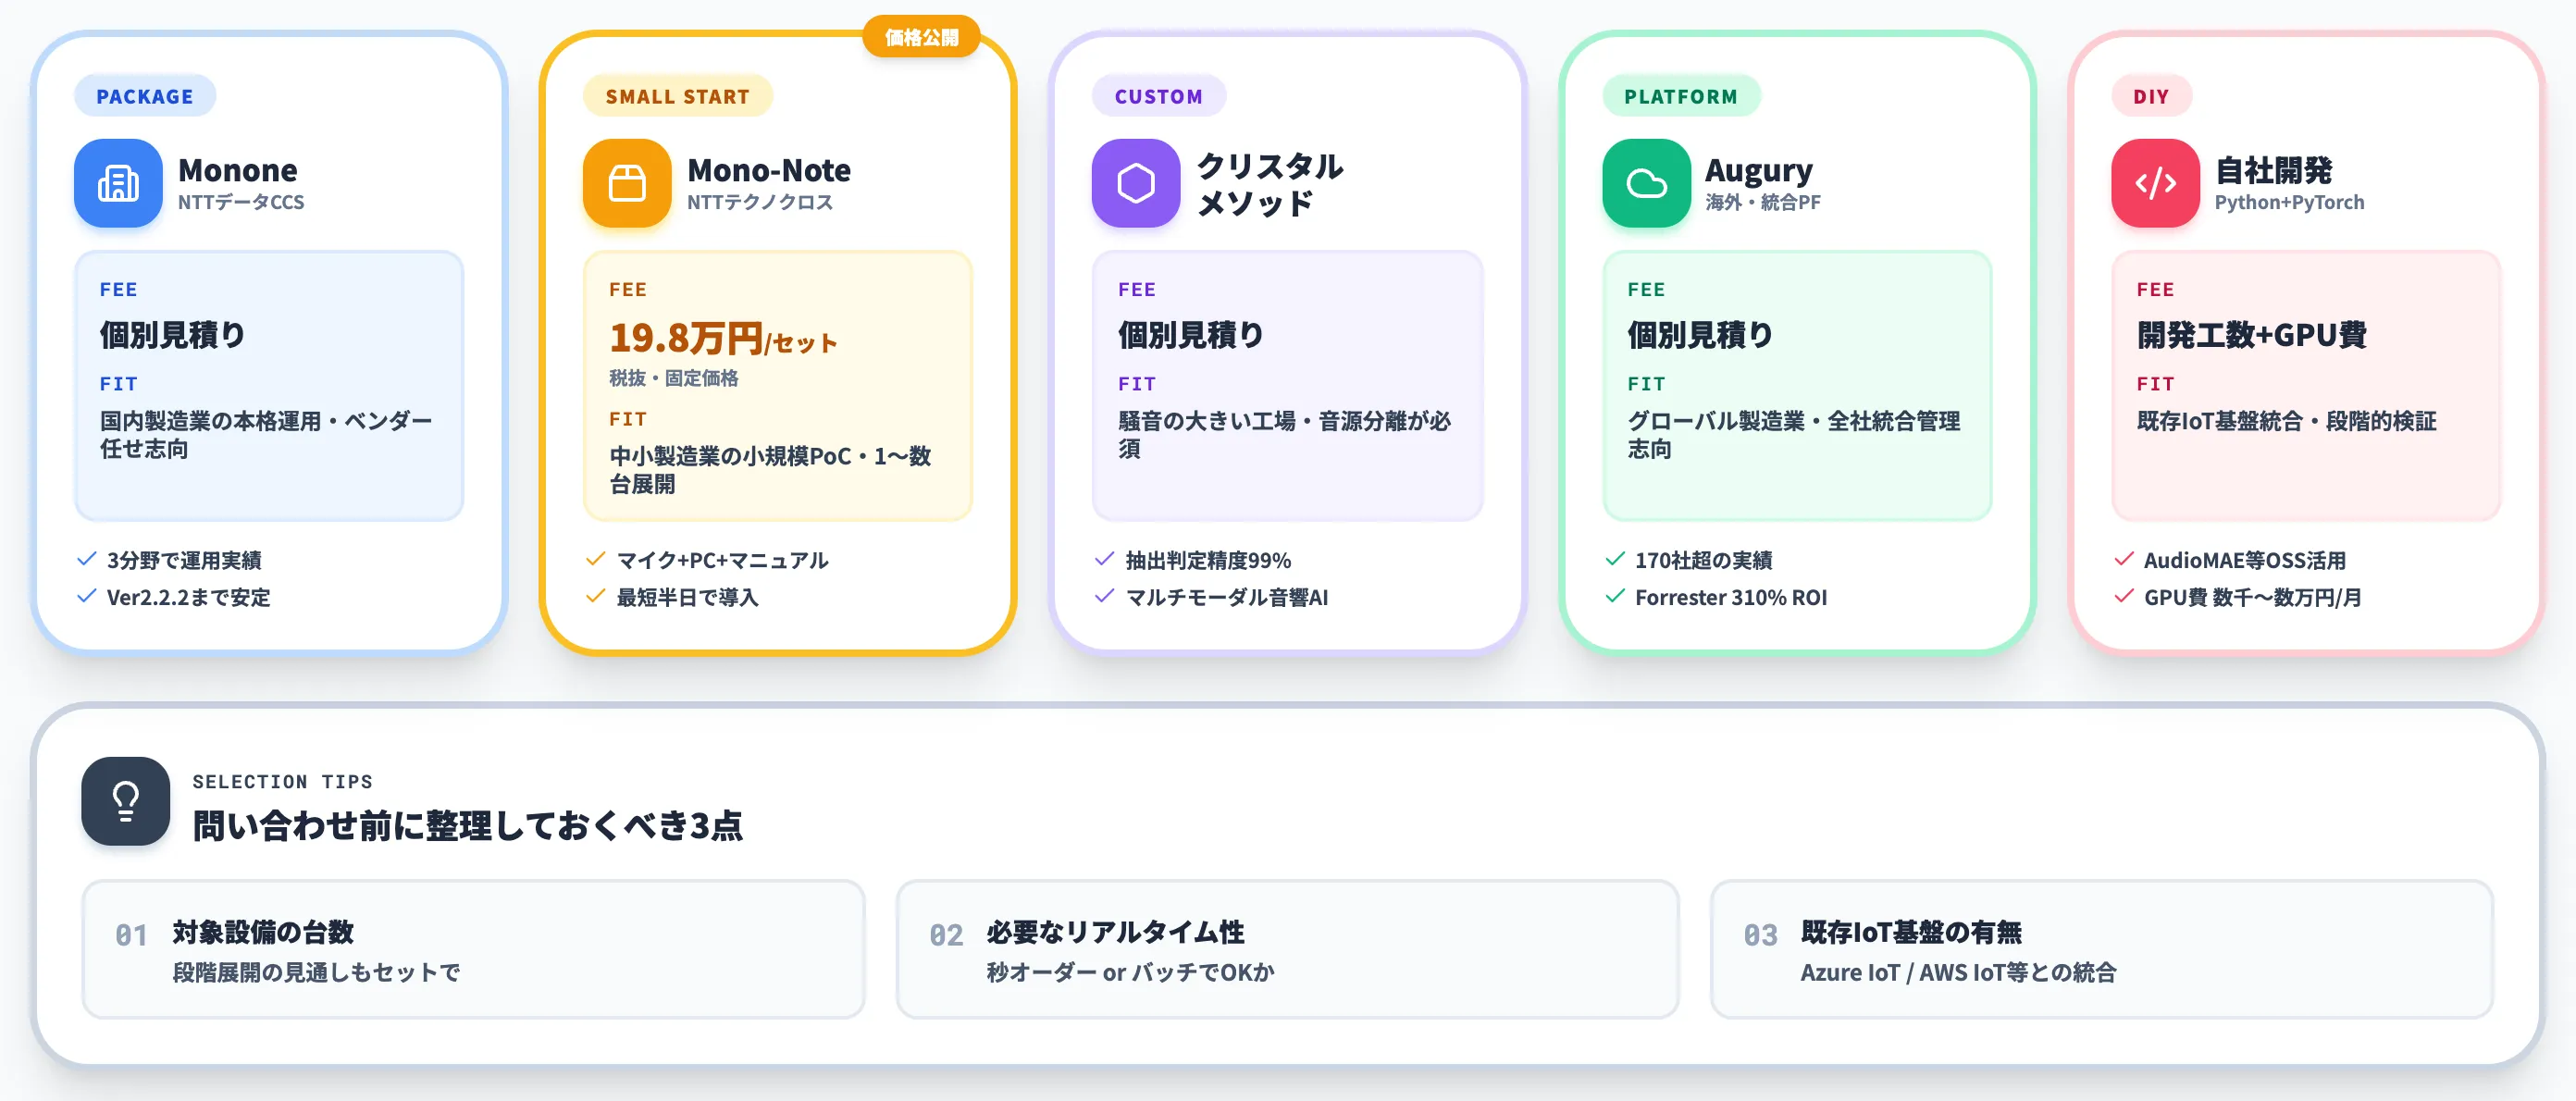Click グローバル製造業 fit description
The height and width of the screenshot is (1101, 2576).
(x=1794, y=434)
